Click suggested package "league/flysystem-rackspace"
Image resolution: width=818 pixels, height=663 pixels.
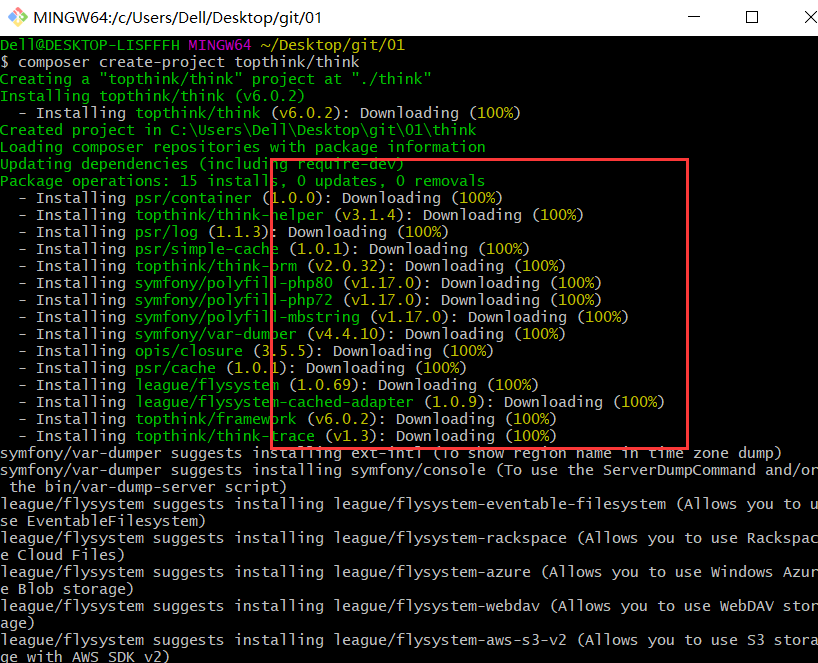450,538
